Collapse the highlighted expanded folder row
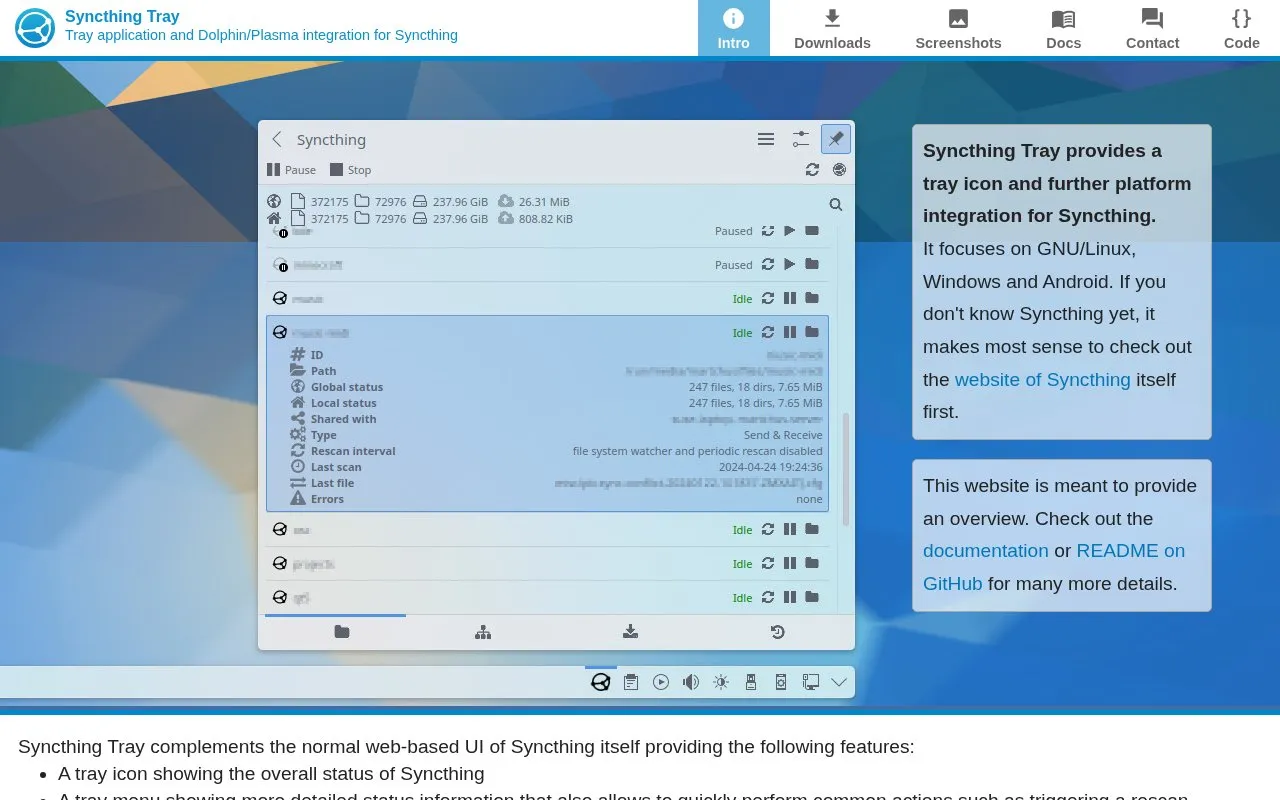 click(x=547, y=332)
